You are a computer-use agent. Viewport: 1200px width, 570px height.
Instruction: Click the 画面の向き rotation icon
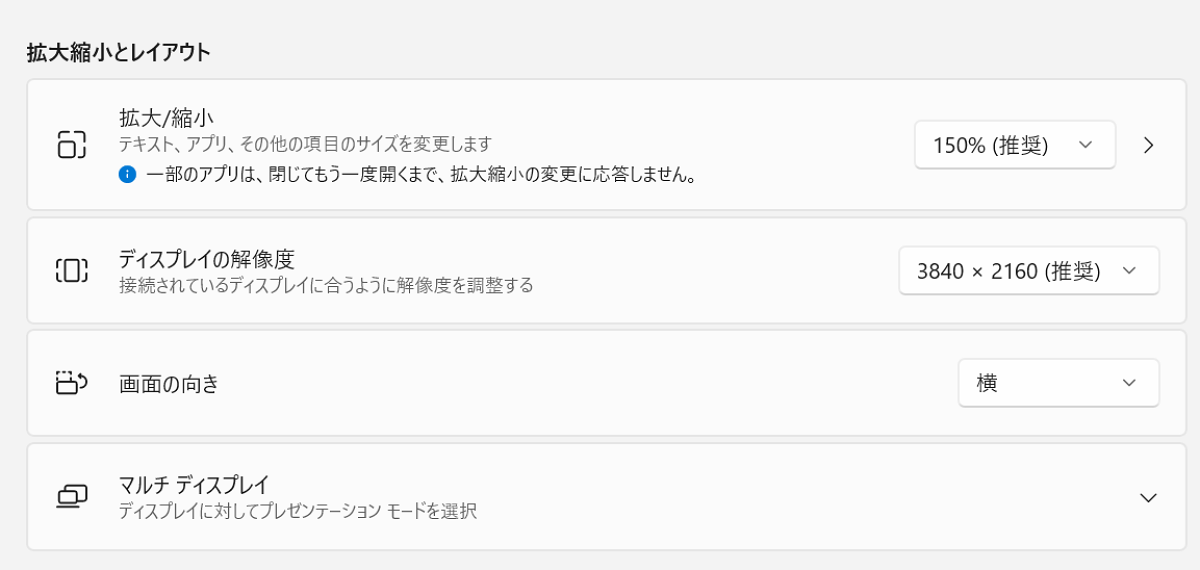coord(72,382)
